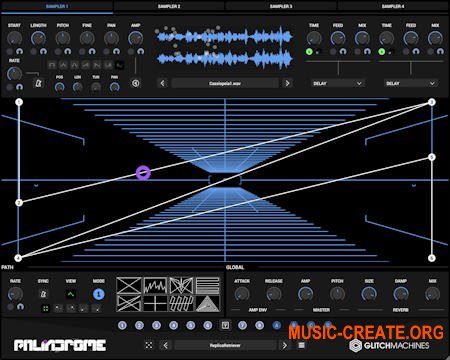This screenshot has width=450, height=360.
Task: Select the cross grid path preset thumbnail
Action: pos(155,303)
